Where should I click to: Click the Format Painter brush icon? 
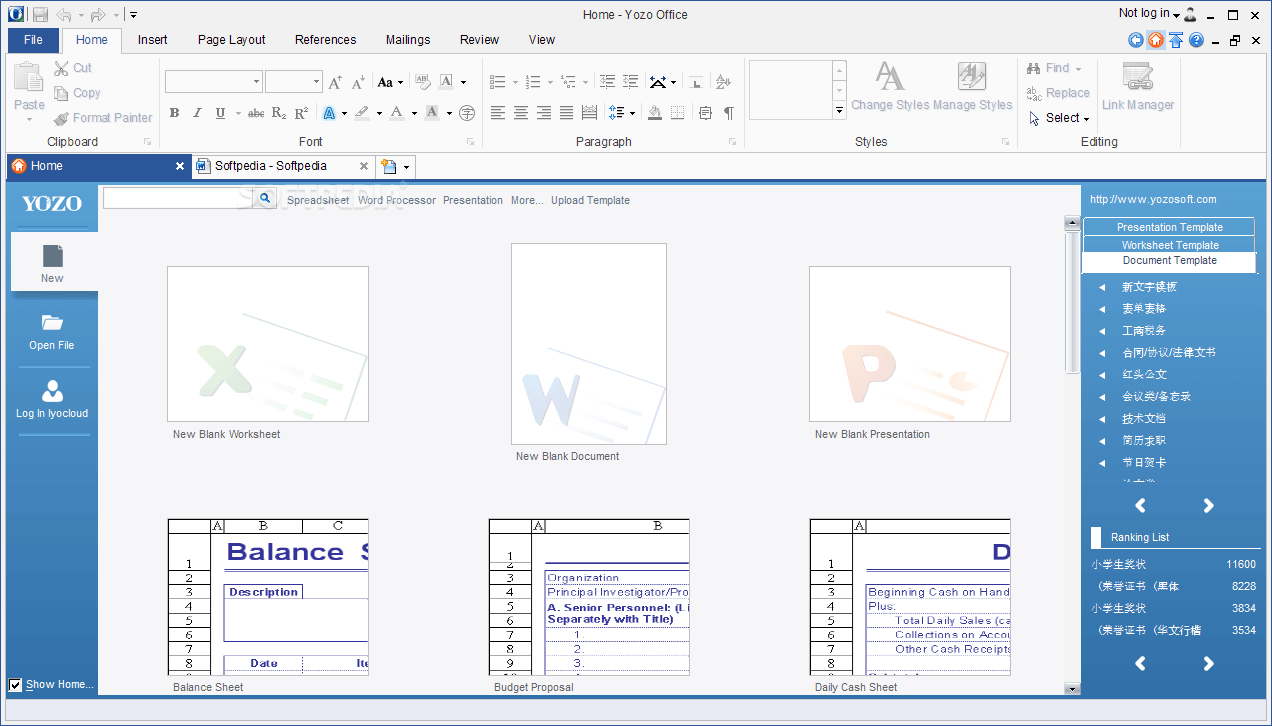61,118
